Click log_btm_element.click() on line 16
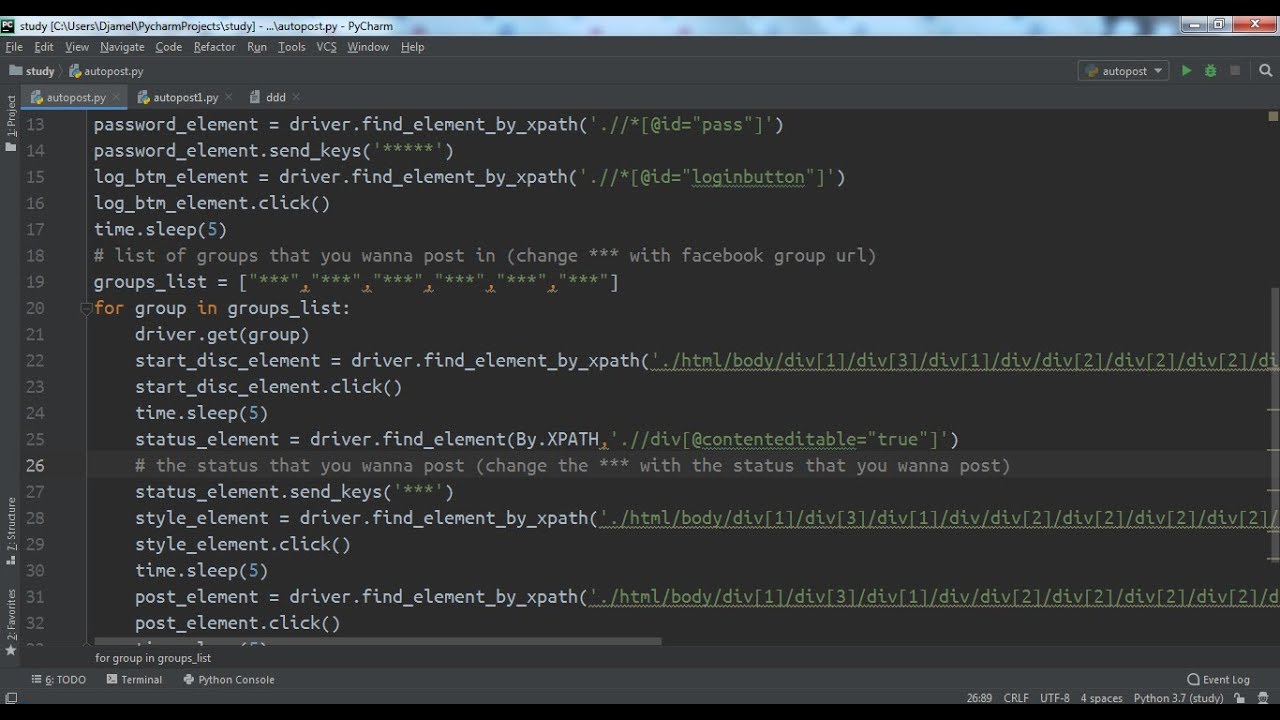This screenshot has height=720, width=1280. [211, 203]
